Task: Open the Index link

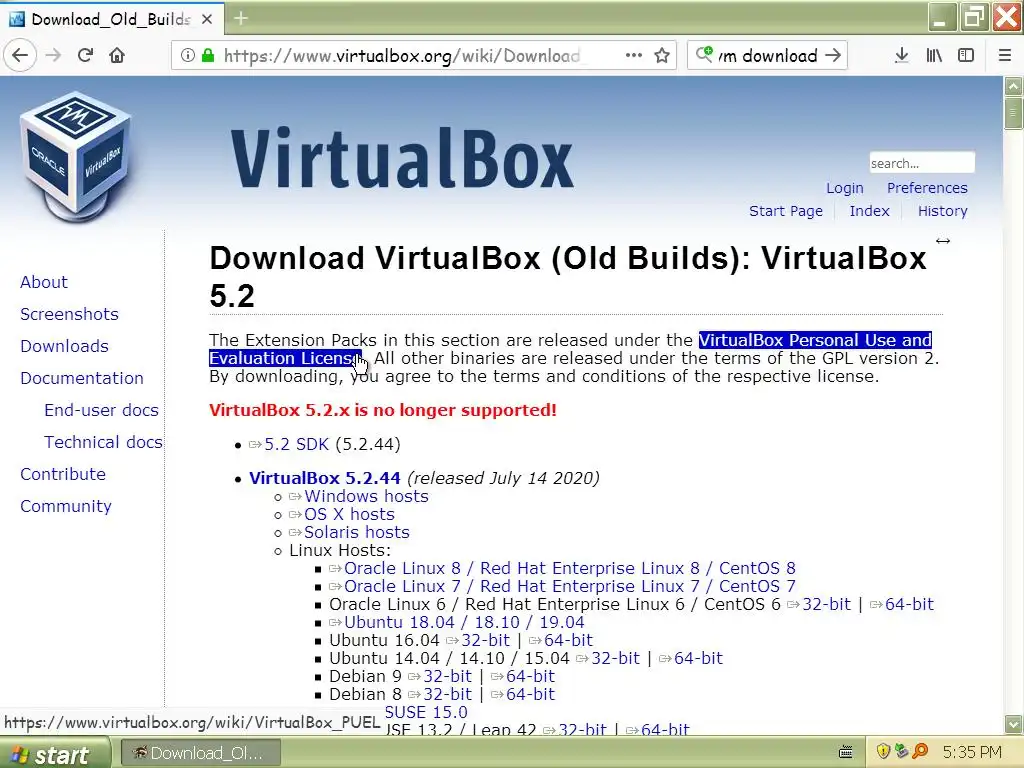Action: [869, 211]
